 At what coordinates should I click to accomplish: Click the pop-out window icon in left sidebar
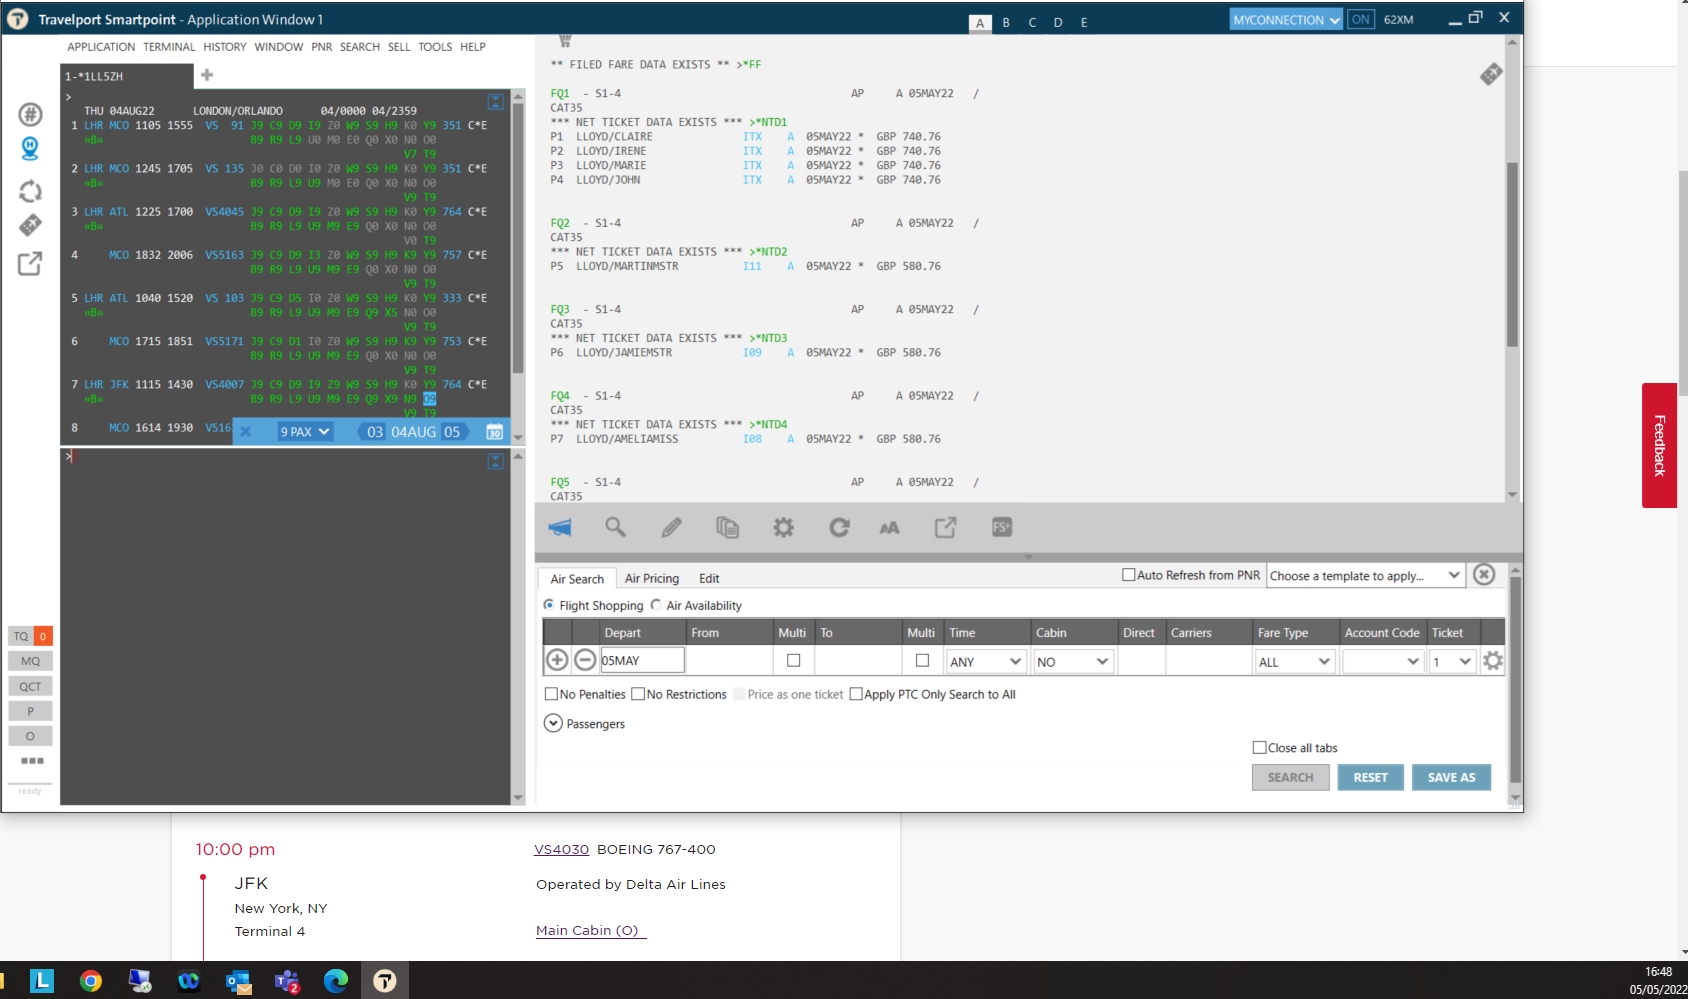point(30,264)
